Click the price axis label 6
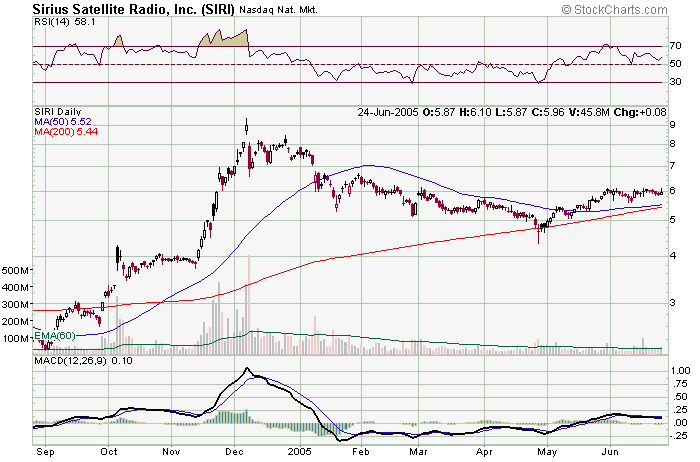The width and height of the screenshot is (700, 462). point(673,190)
